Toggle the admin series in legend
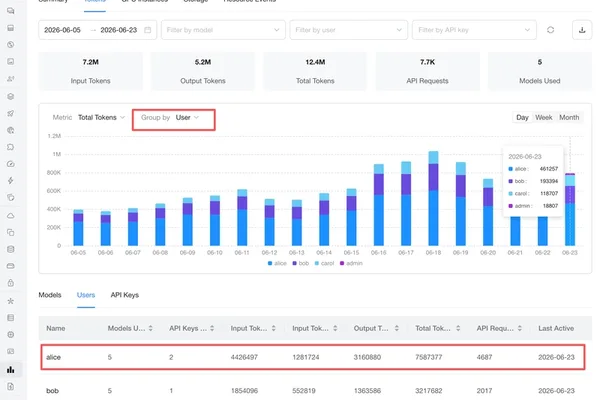The width and height of the screenshot is (600, 400). tap(351, 263)
